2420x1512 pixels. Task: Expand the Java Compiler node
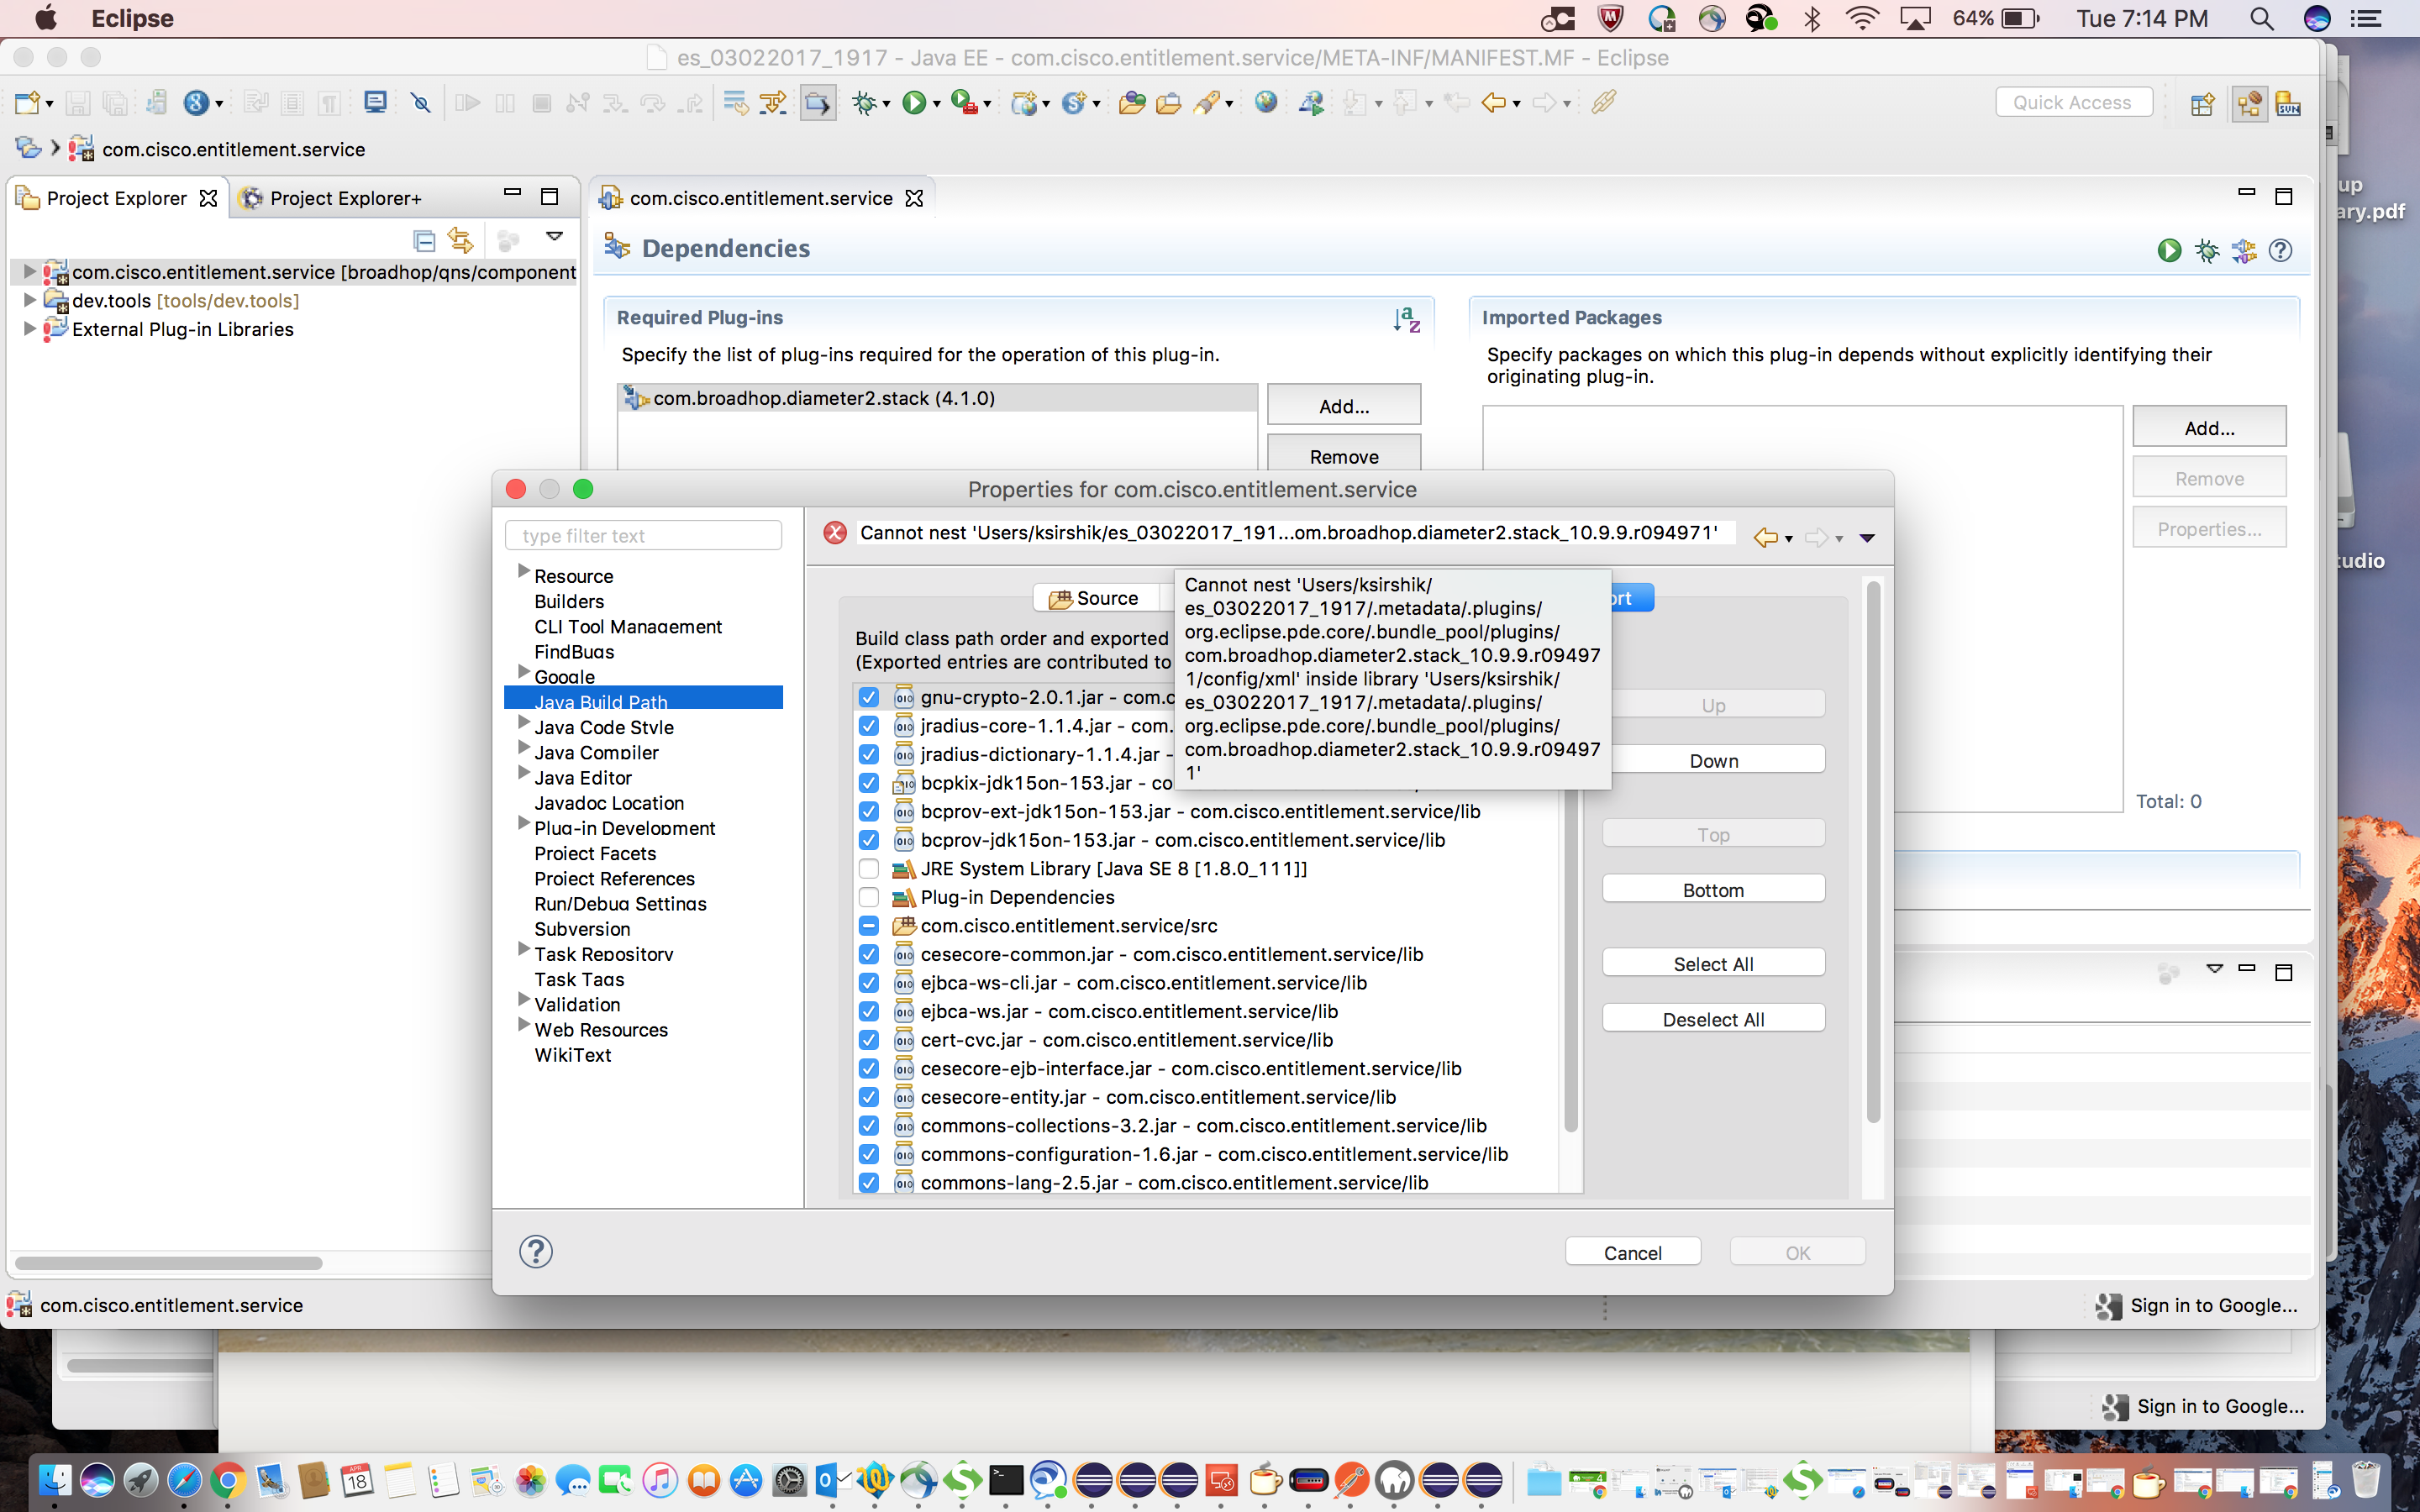pos(523,747)
